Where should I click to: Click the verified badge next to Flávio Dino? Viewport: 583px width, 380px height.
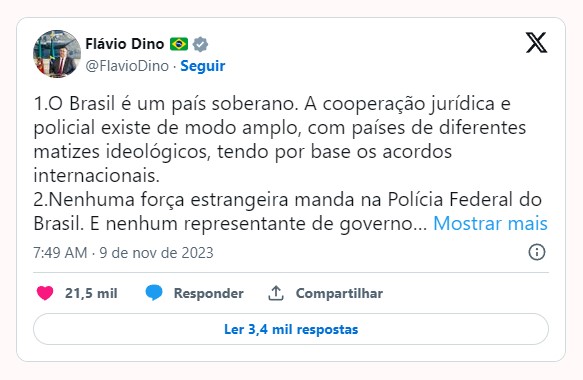click(200, 44)
